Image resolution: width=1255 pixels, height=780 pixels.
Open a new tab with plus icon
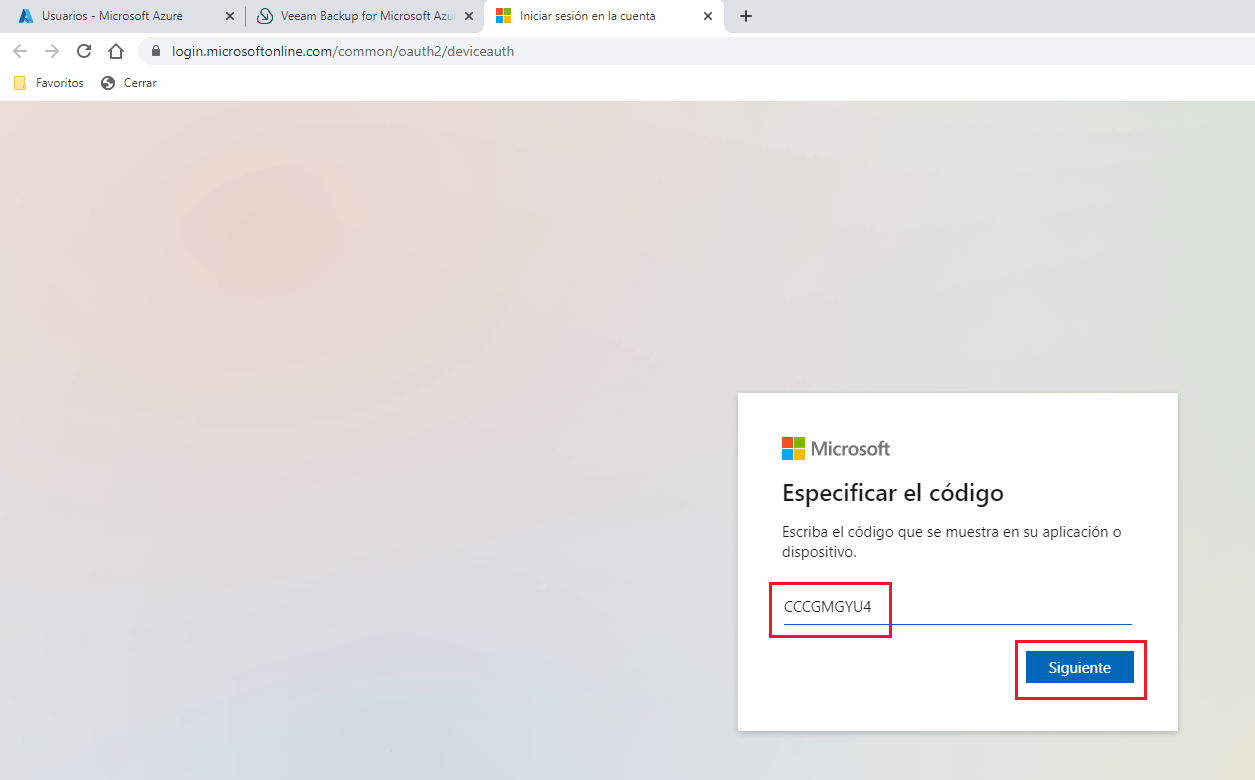point(745,16)
